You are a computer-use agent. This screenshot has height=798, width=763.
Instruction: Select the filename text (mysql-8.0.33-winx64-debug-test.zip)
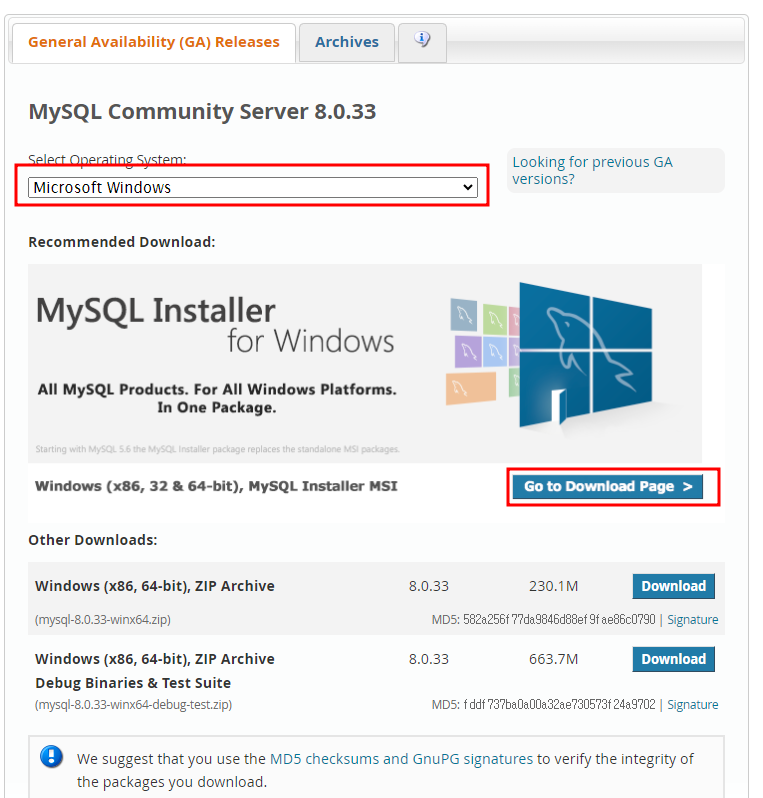tap(133, 704)
